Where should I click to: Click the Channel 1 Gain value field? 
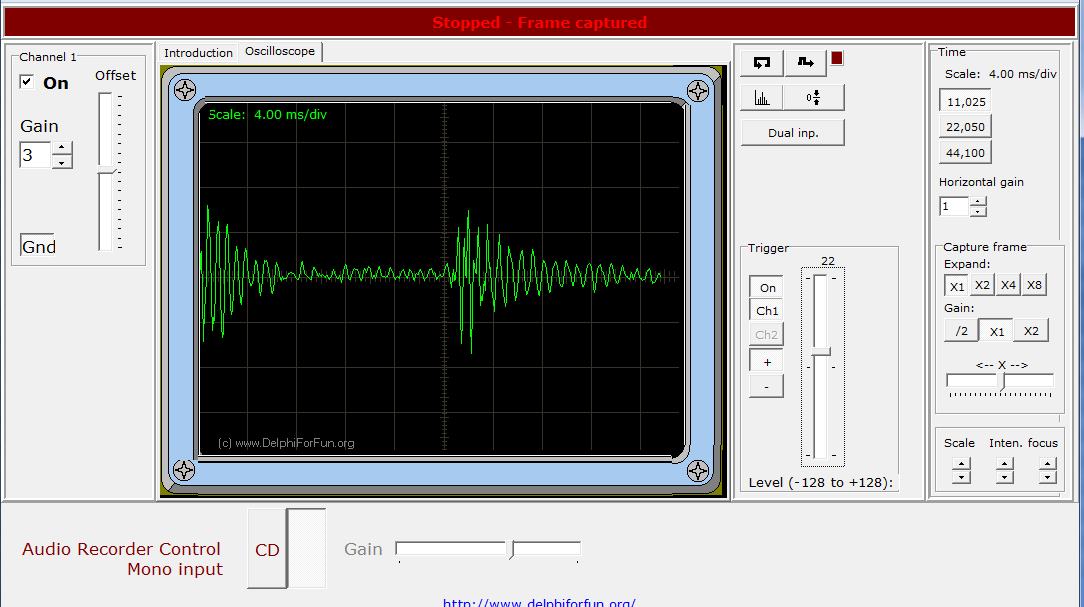35,155
